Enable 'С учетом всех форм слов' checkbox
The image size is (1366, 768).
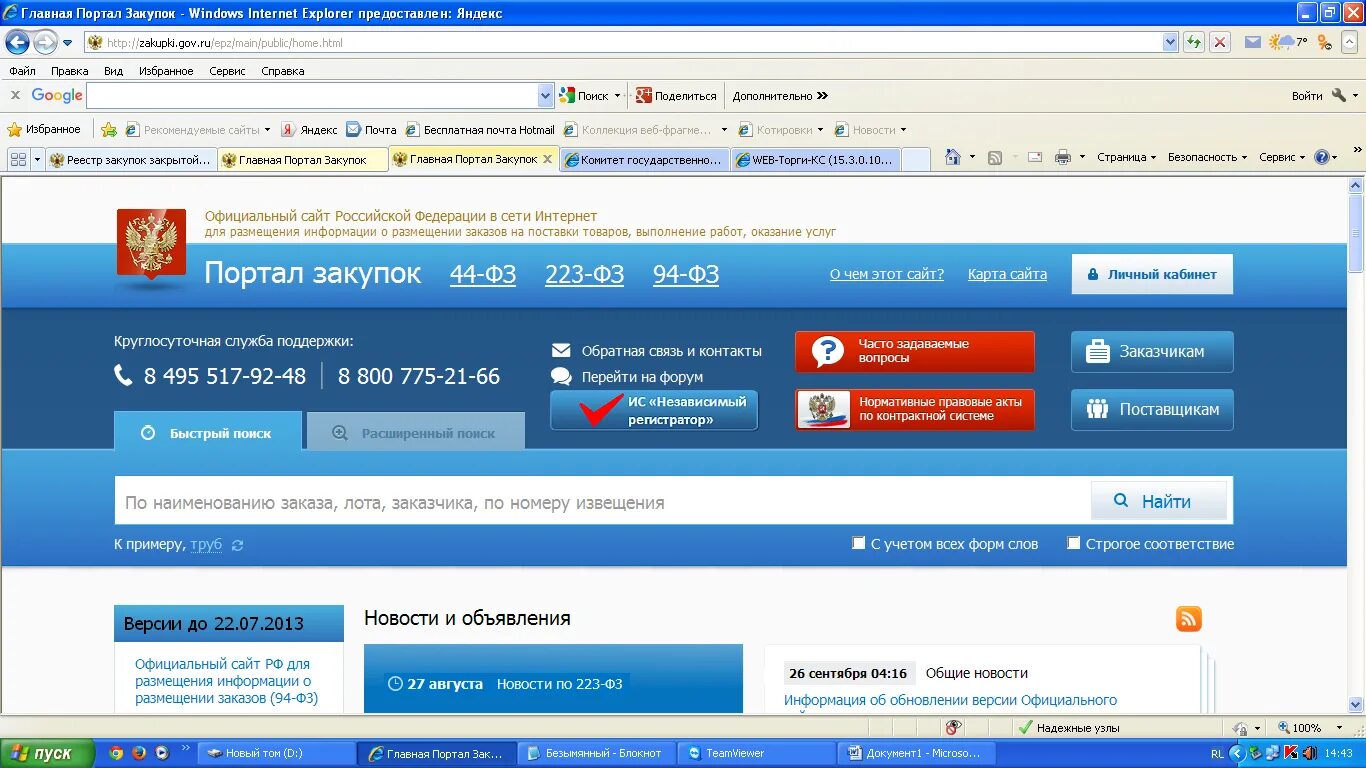pyautogui.click(x=858, y=543)
